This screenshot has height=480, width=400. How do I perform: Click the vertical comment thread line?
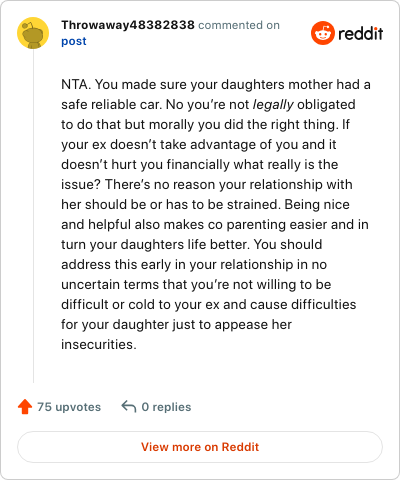[33, 216]
